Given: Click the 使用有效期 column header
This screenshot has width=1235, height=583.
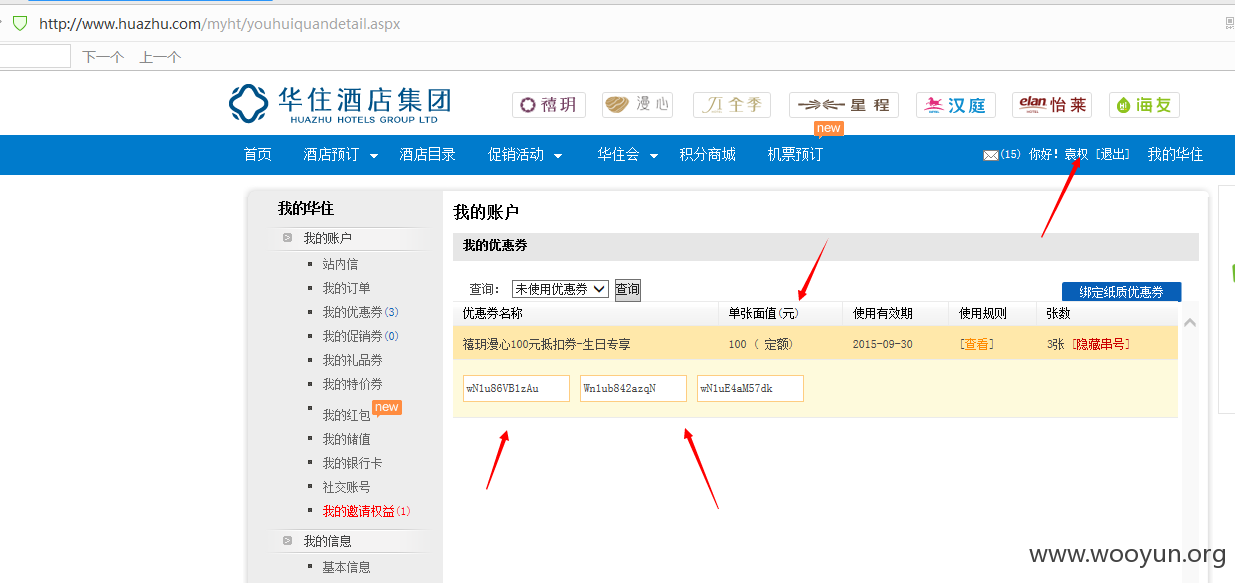Looking at the screenshot, I should [x=882, y=313].
